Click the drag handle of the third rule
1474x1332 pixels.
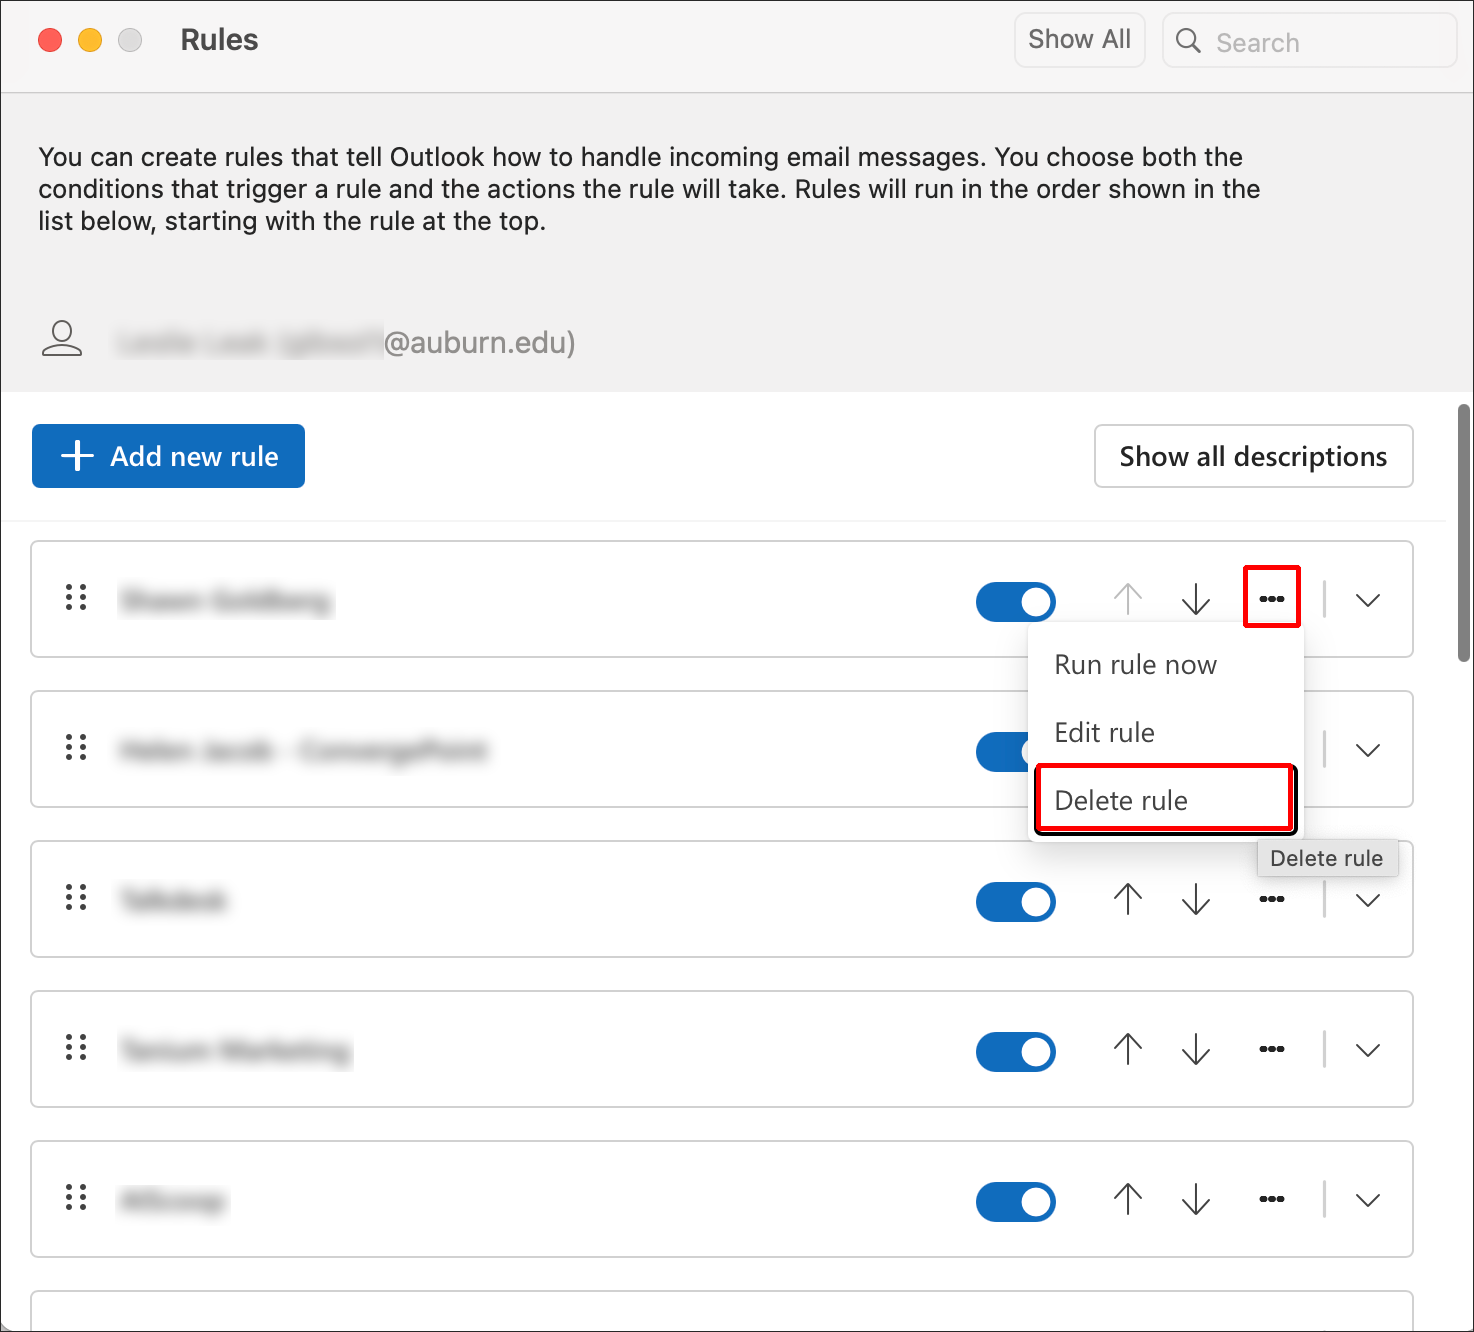click(x=75, y=898)
